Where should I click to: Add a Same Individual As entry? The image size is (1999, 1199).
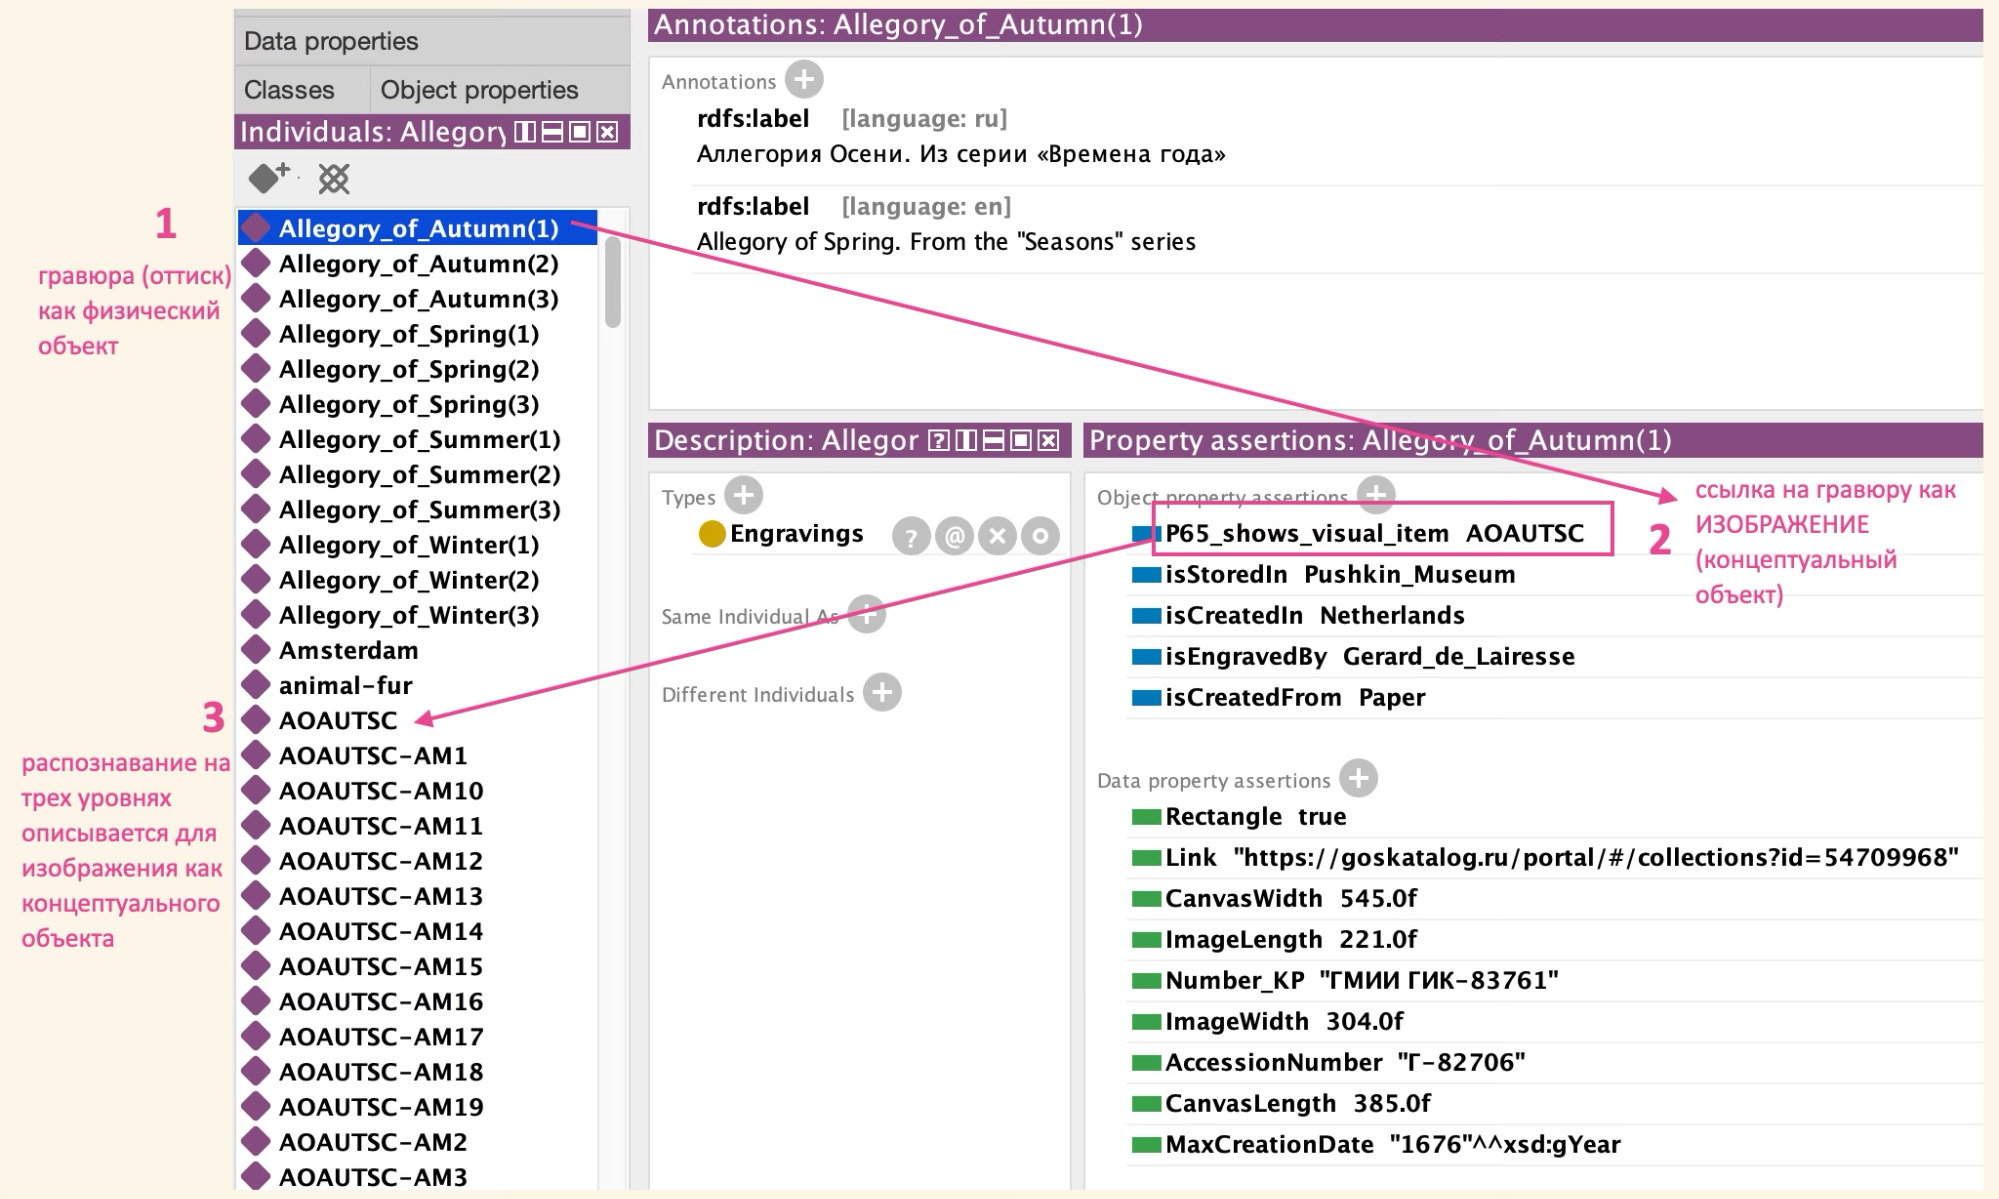tap(866, 614)
